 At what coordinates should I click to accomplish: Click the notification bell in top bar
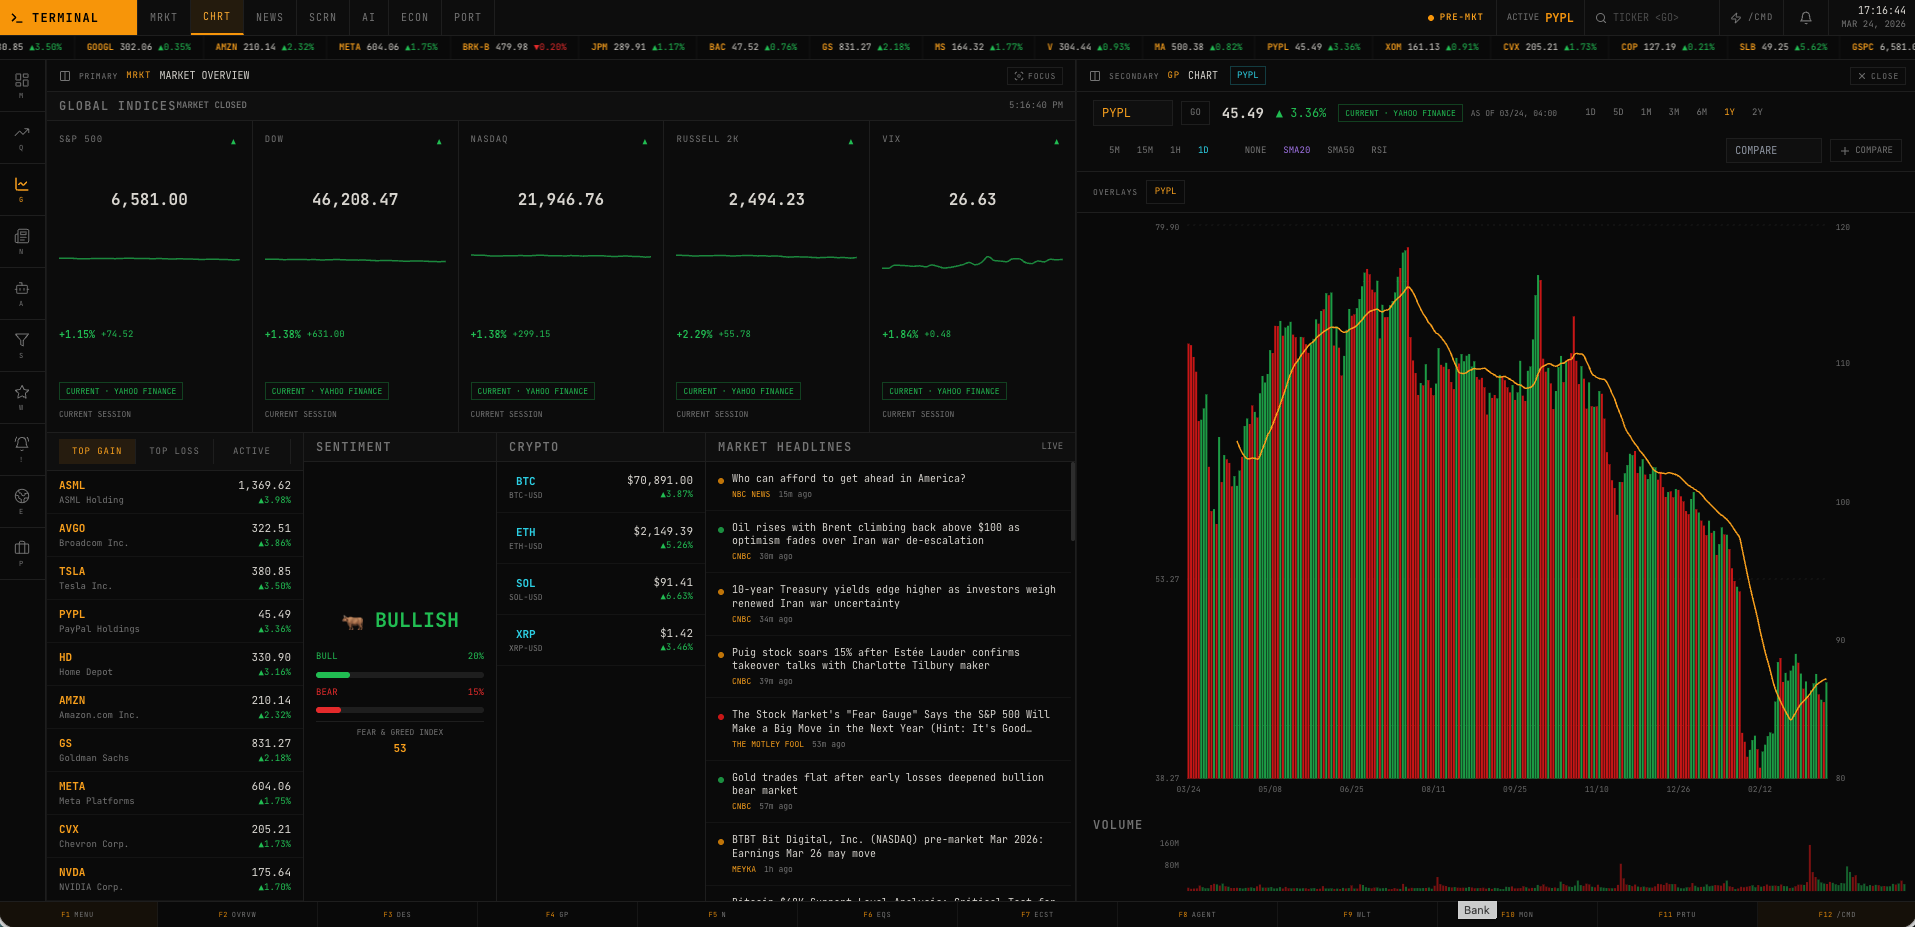tap(1806, 17)
